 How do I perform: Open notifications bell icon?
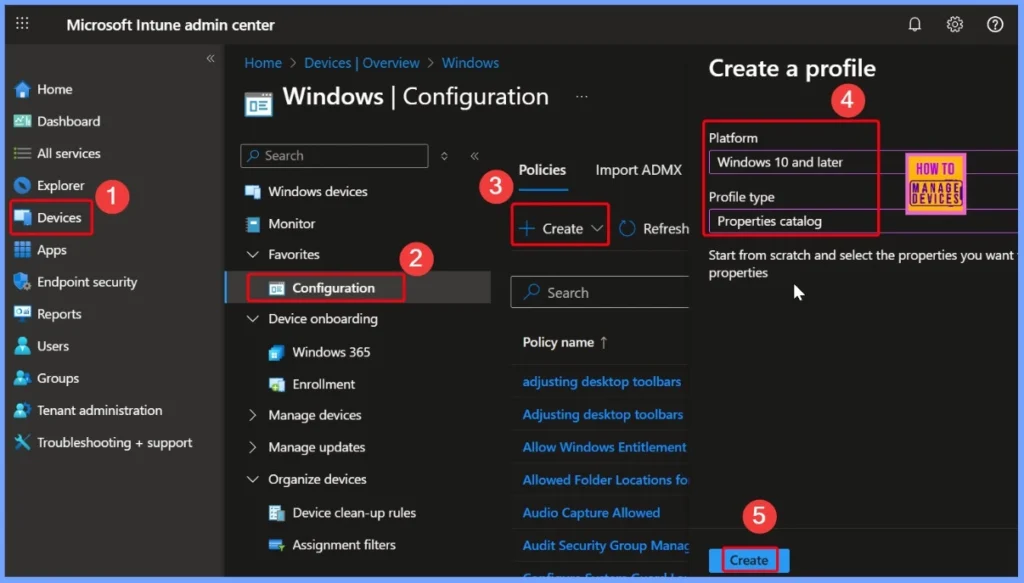coord(914,24)
